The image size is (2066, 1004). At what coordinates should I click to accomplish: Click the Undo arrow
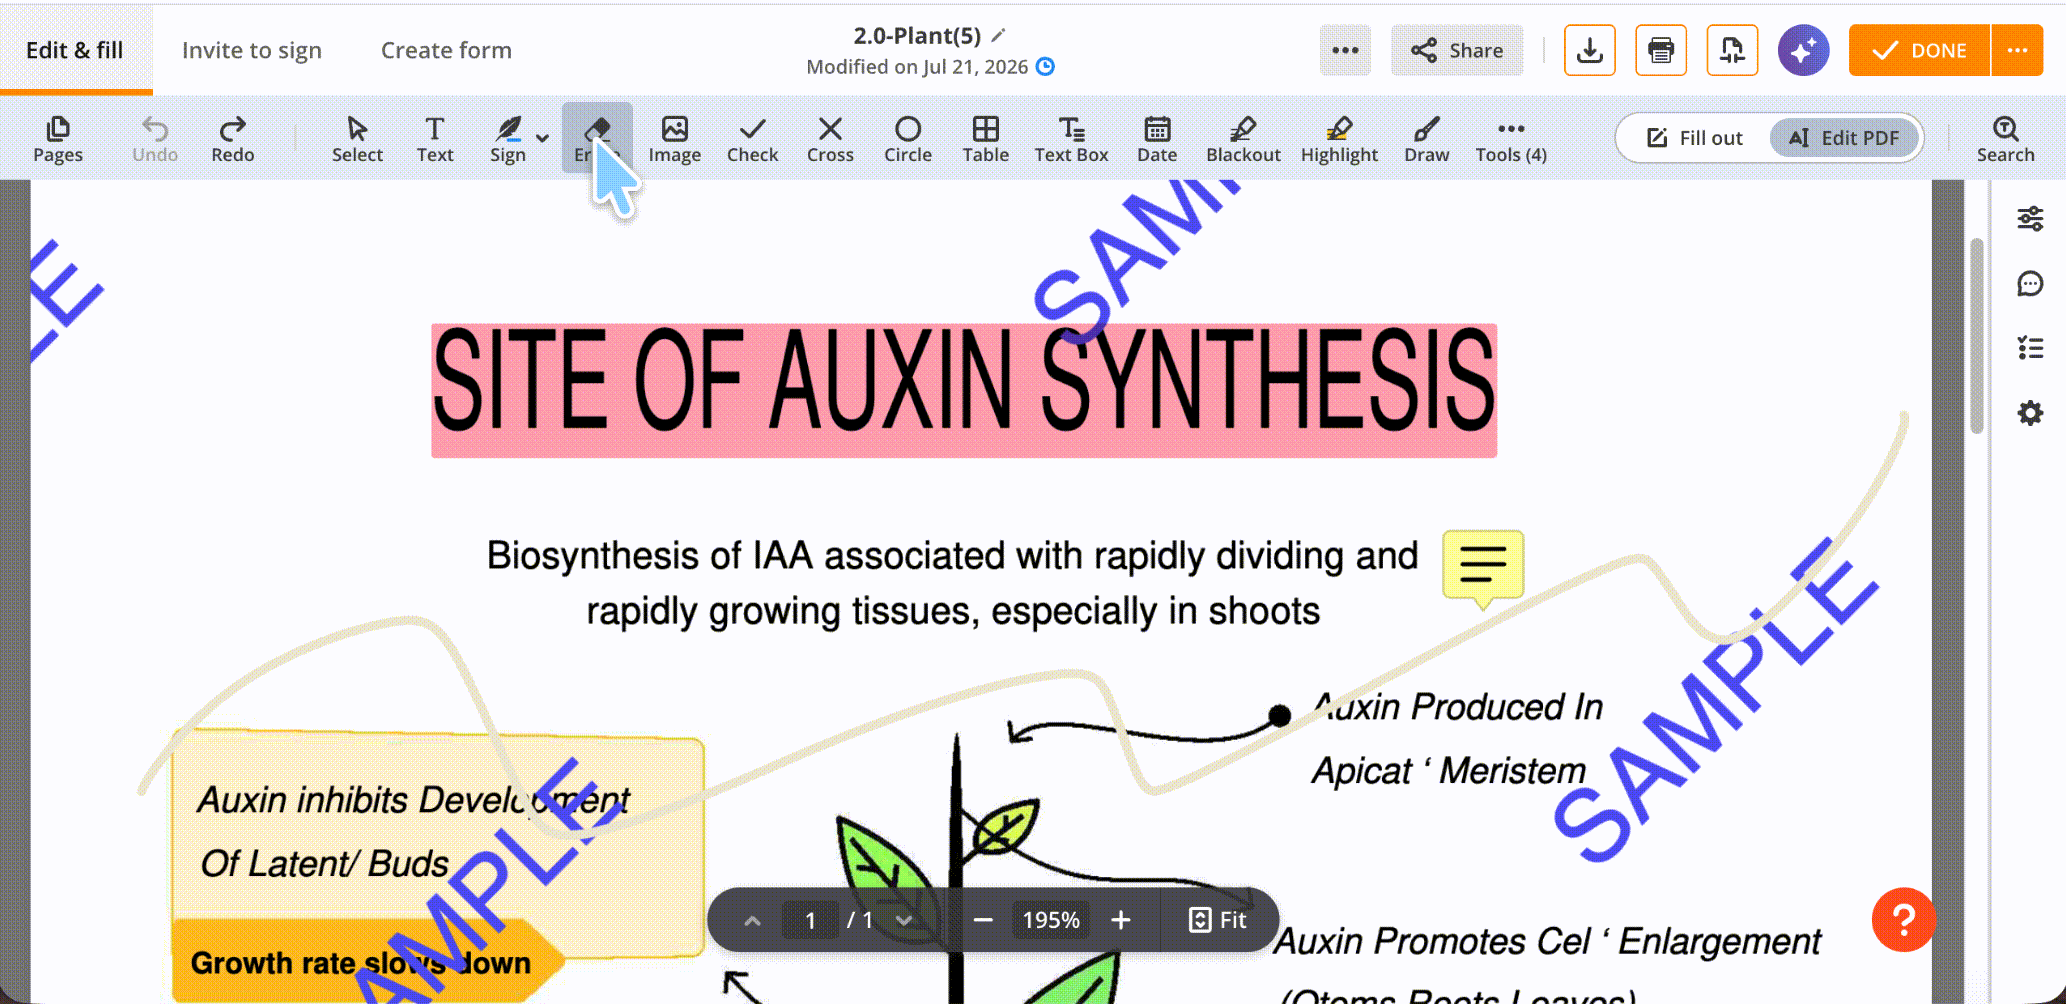pyautogui.click(x=155, y=139)
